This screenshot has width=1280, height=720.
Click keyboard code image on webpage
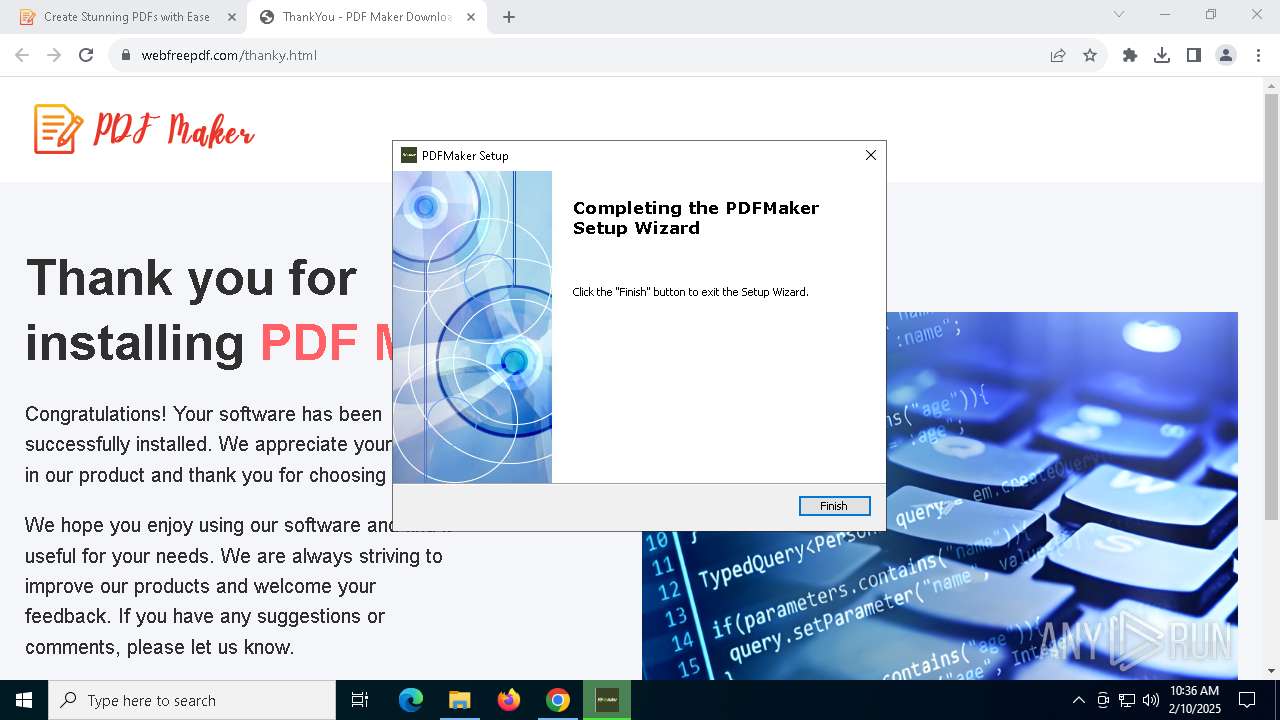pyautogui.click(x=1062, y=496)
